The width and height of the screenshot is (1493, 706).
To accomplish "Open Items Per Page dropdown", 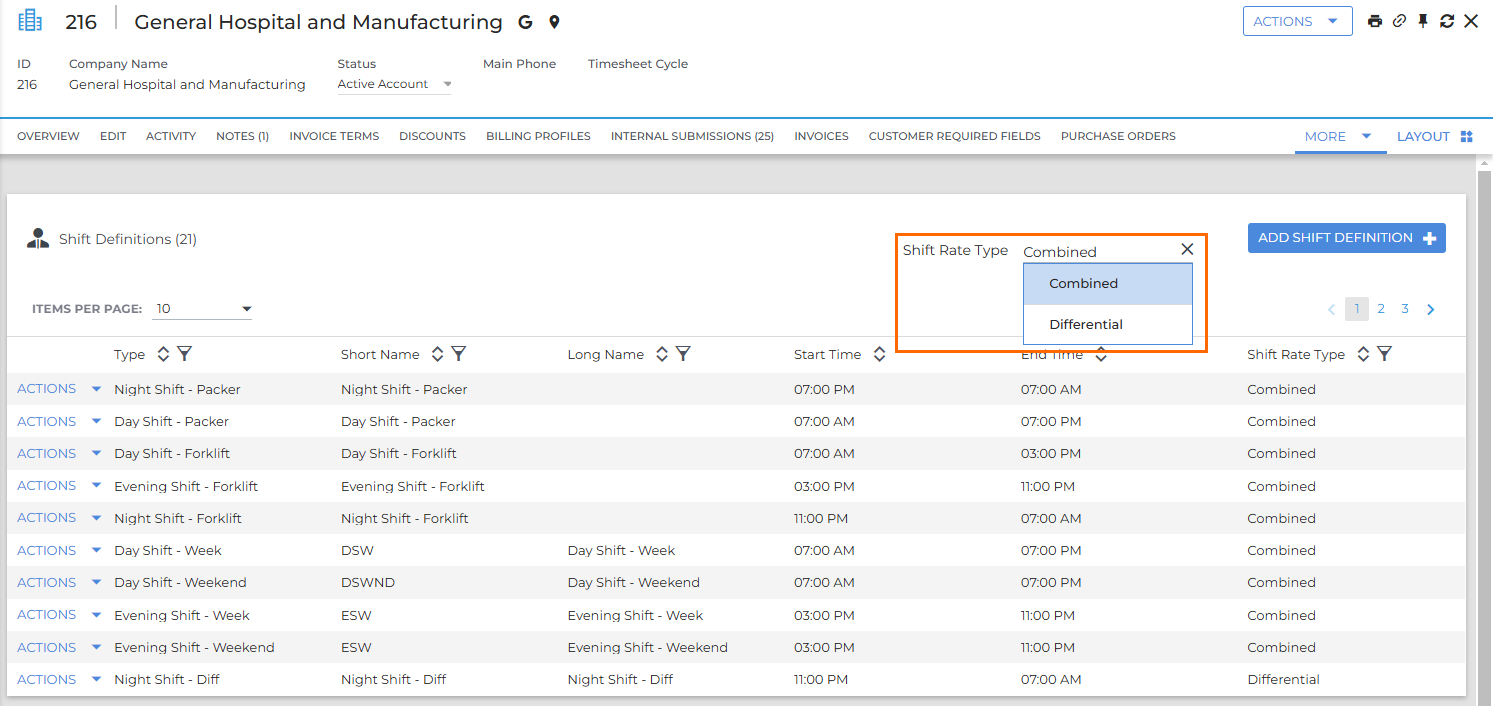I will click(x=202, y=309).
